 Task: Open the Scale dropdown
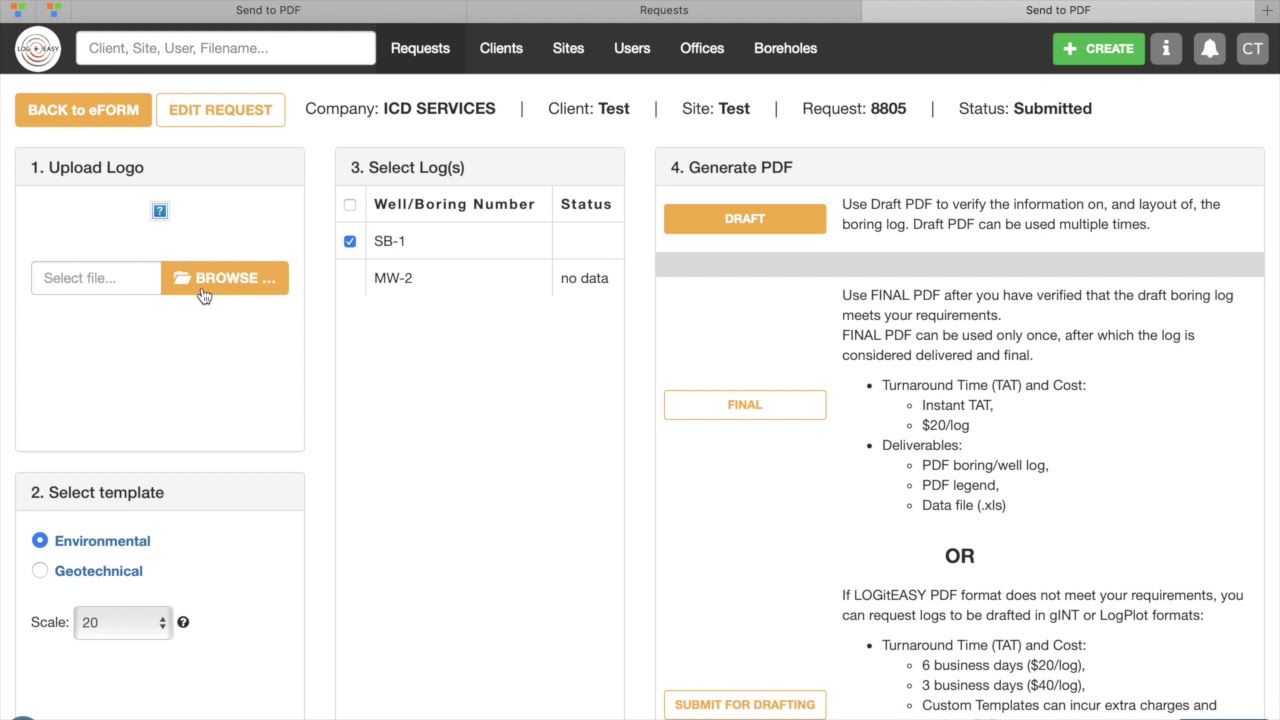click(x=123, y=622)
